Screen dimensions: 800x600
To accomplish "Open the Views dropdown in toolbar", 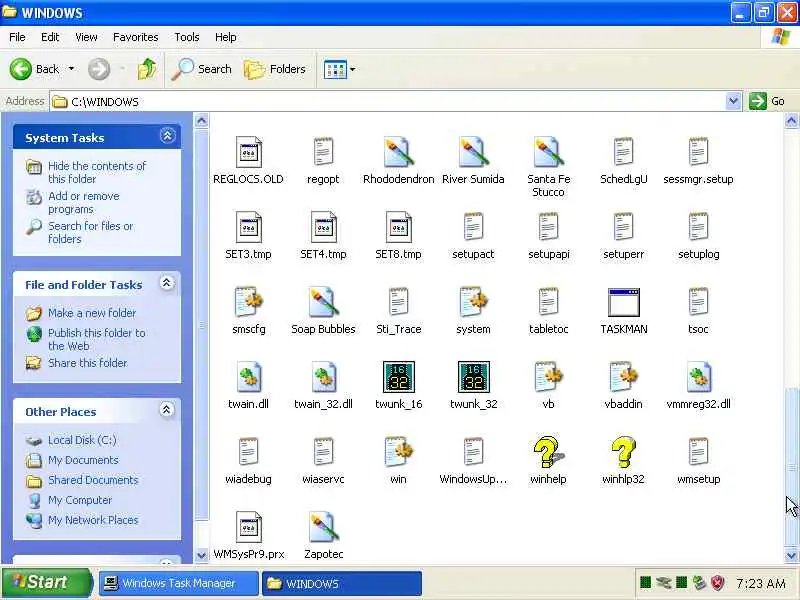I will point(353,69).
